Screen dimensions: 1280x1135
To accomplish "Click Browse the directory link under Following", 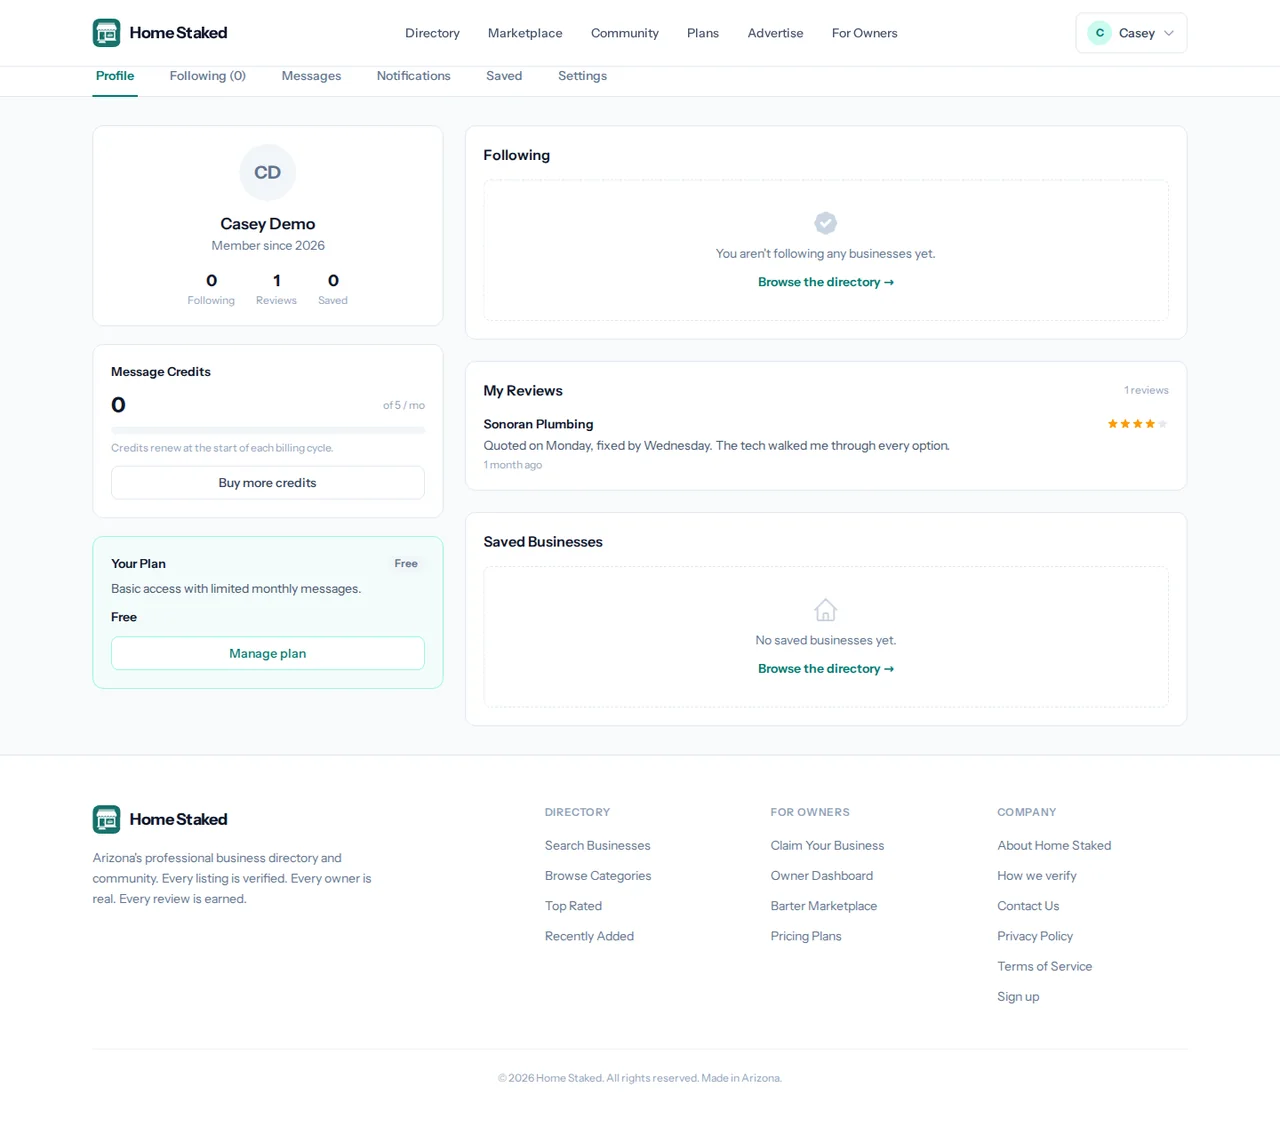I will pyautogui.click(x=826, y=282).
